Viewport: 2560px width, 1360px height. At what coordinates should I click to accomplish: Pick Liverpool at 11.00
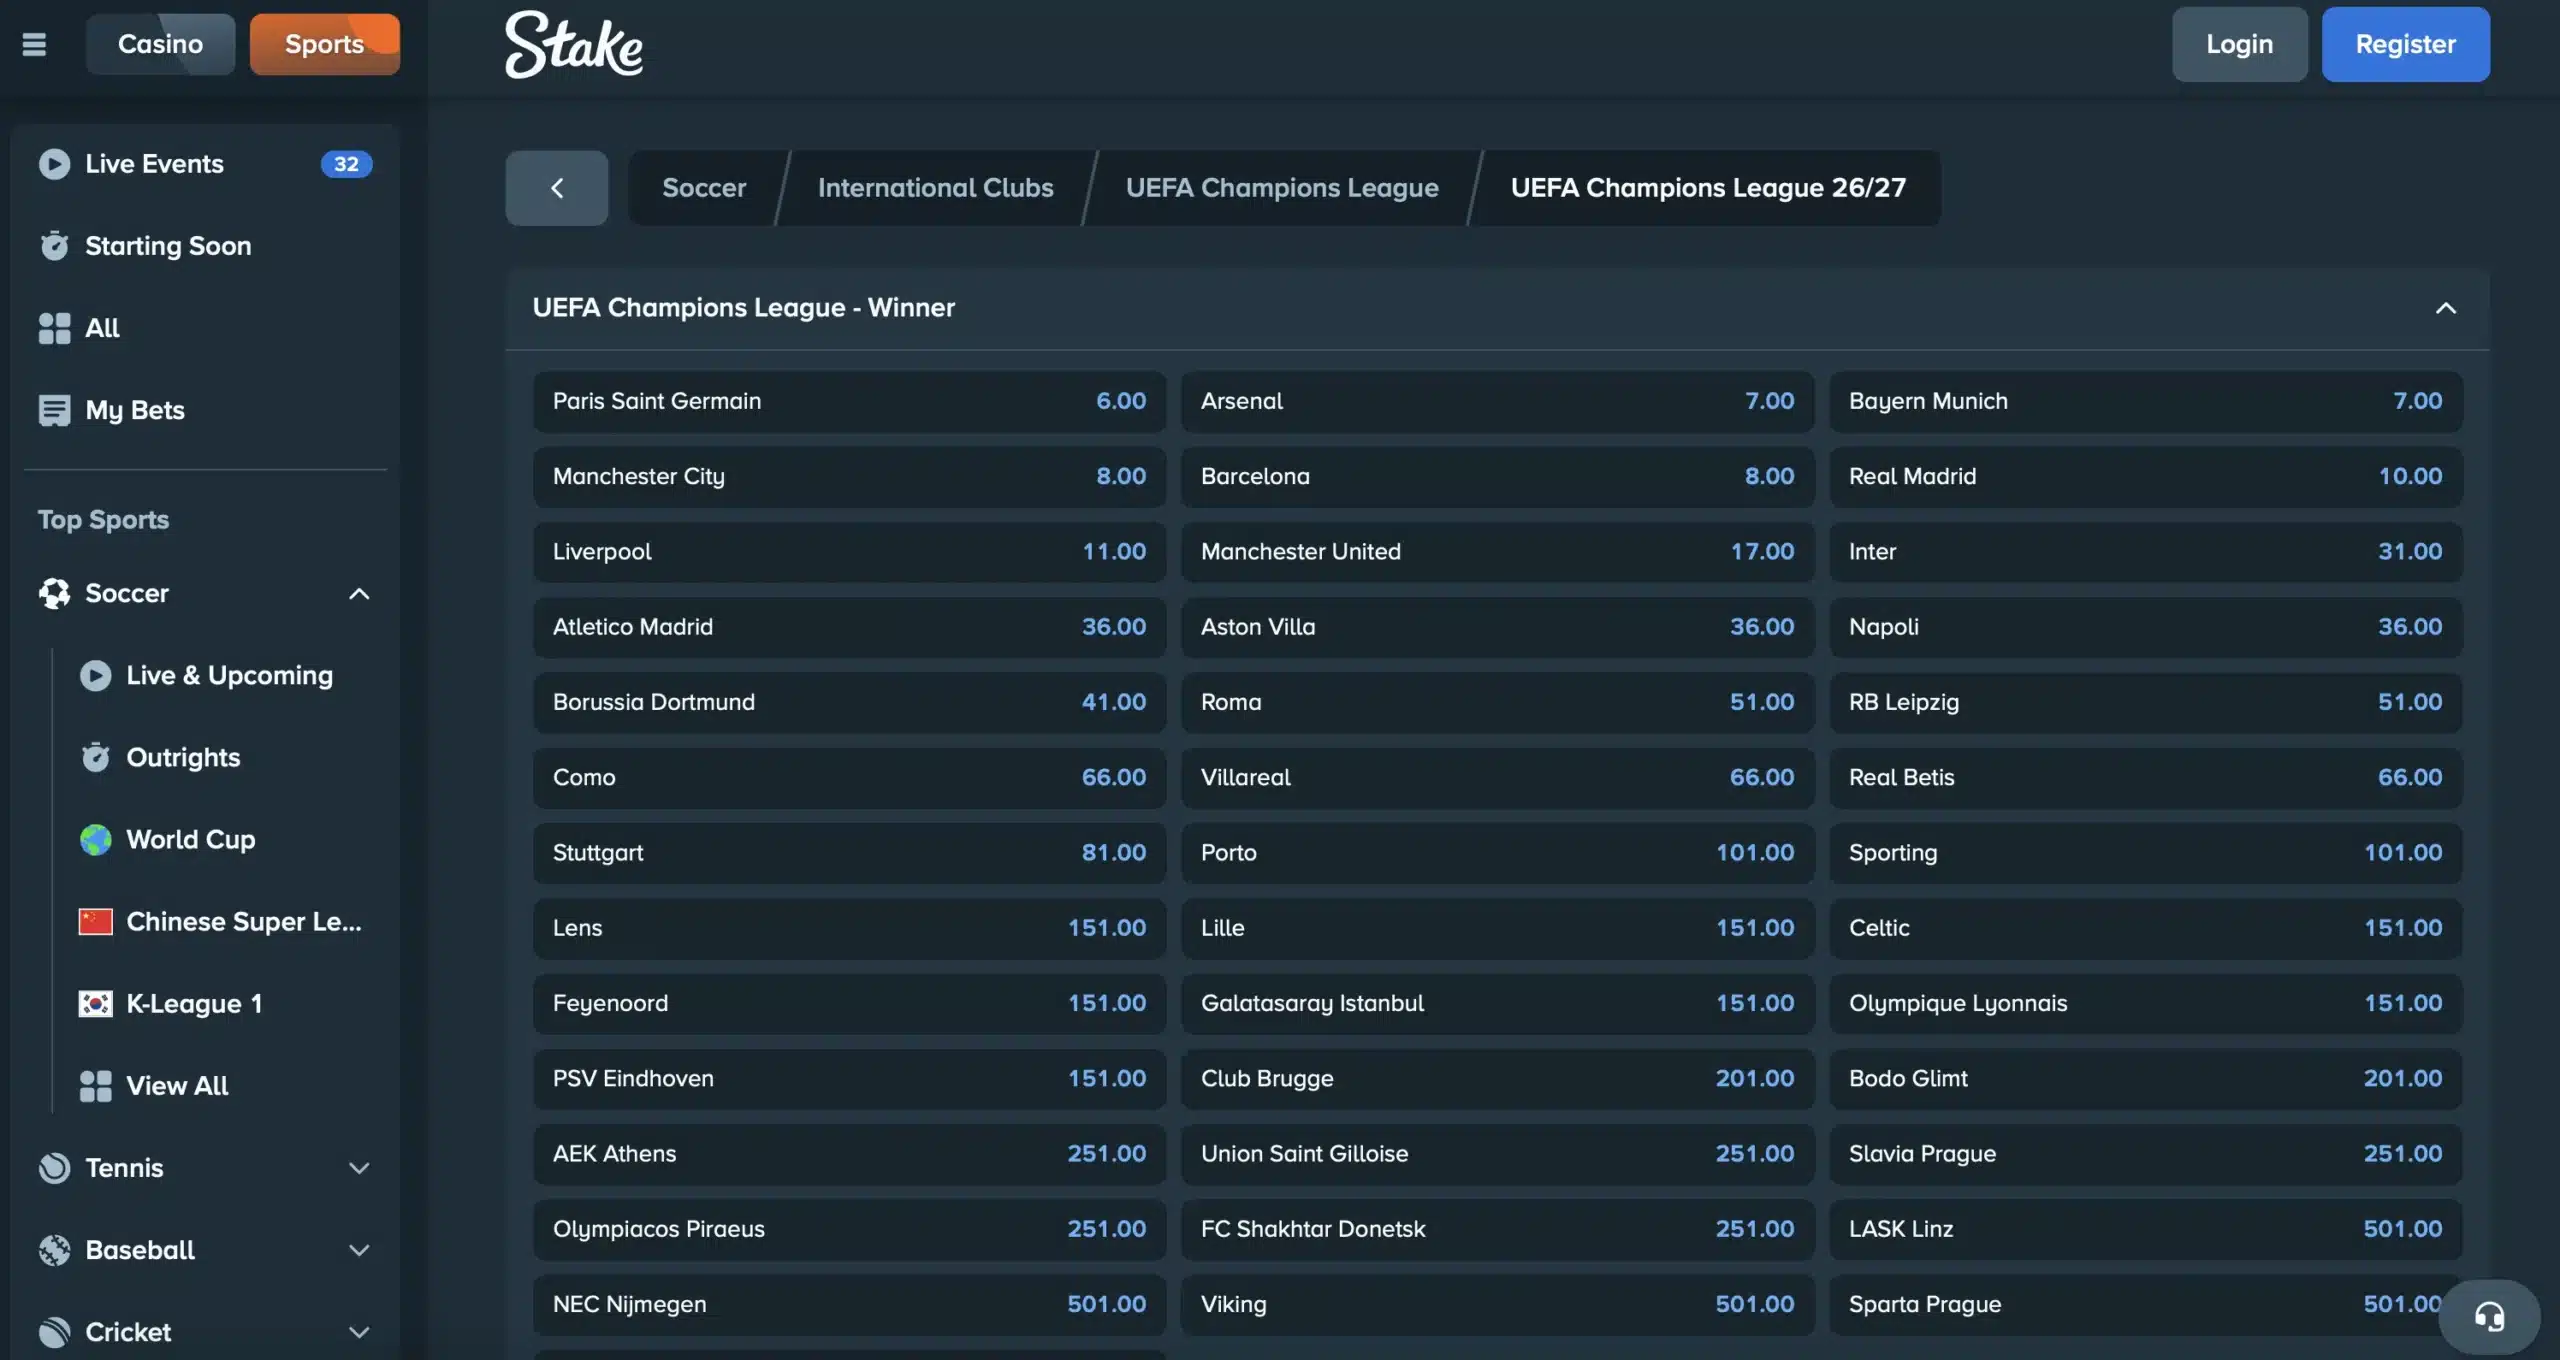click(x=849, y=552)
